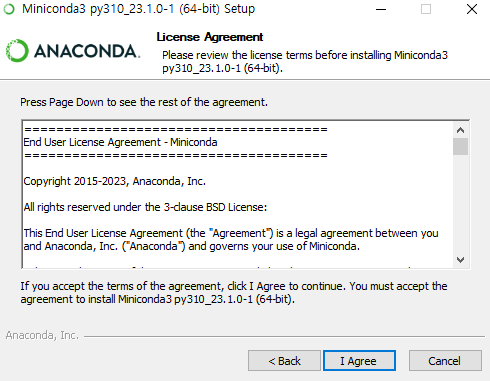This screenshot has width=490, height=381.
Task: Click the license scrollbar down arrow
Action: pyautogui.click(x=460, y=260)
